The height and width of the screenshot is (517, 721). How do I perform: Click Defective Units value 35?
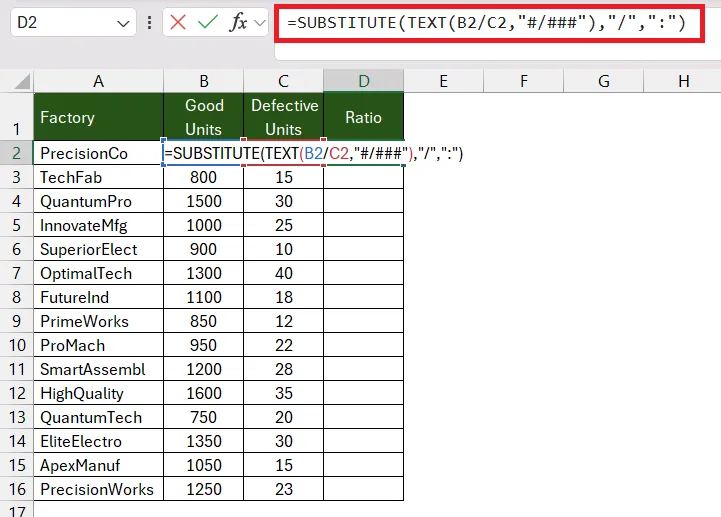point(284,393)
